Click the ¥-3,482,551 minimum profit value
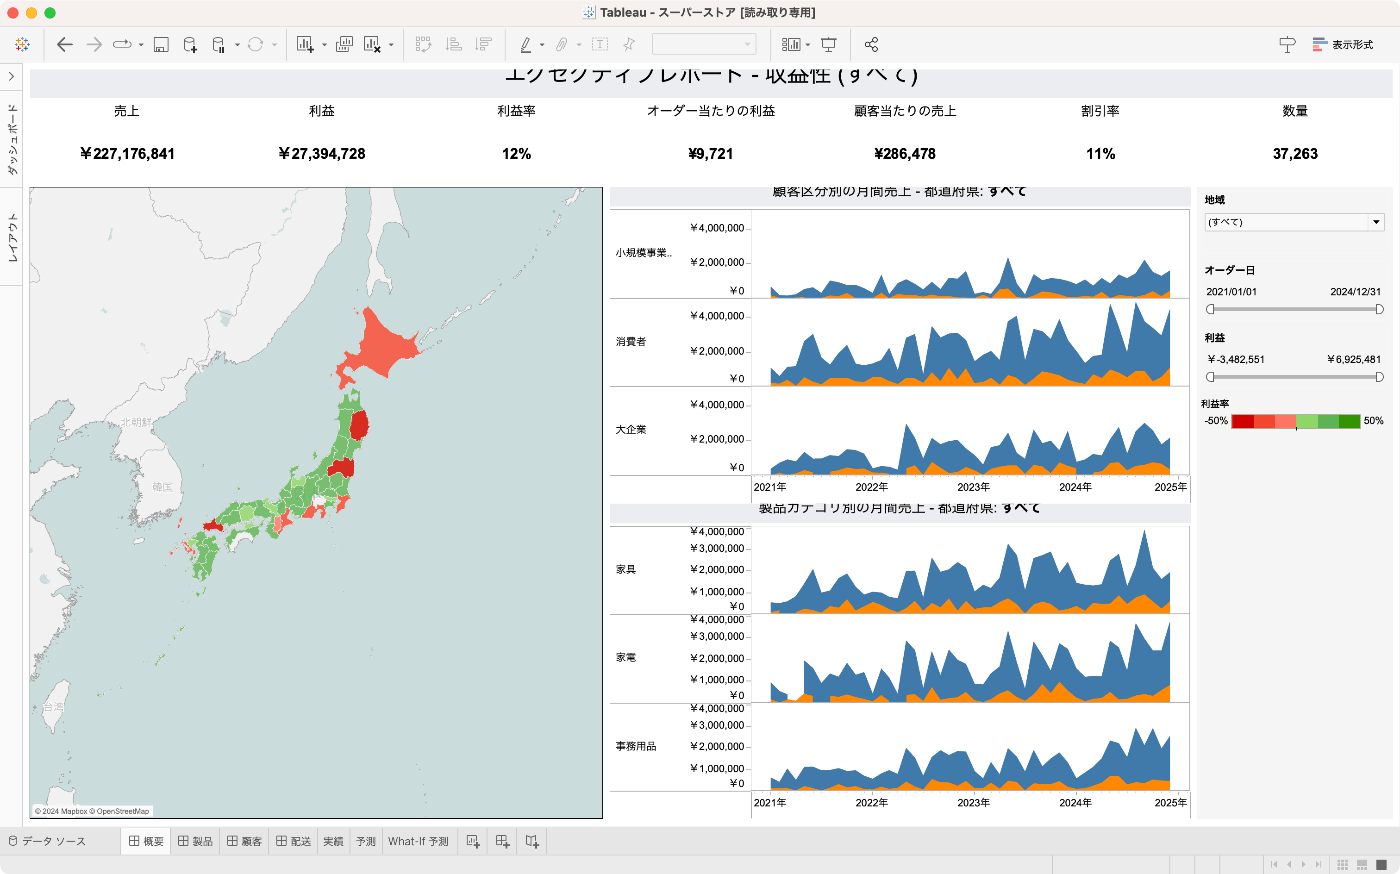Viewport: 1400px width, 874px height. [1236, 359]
